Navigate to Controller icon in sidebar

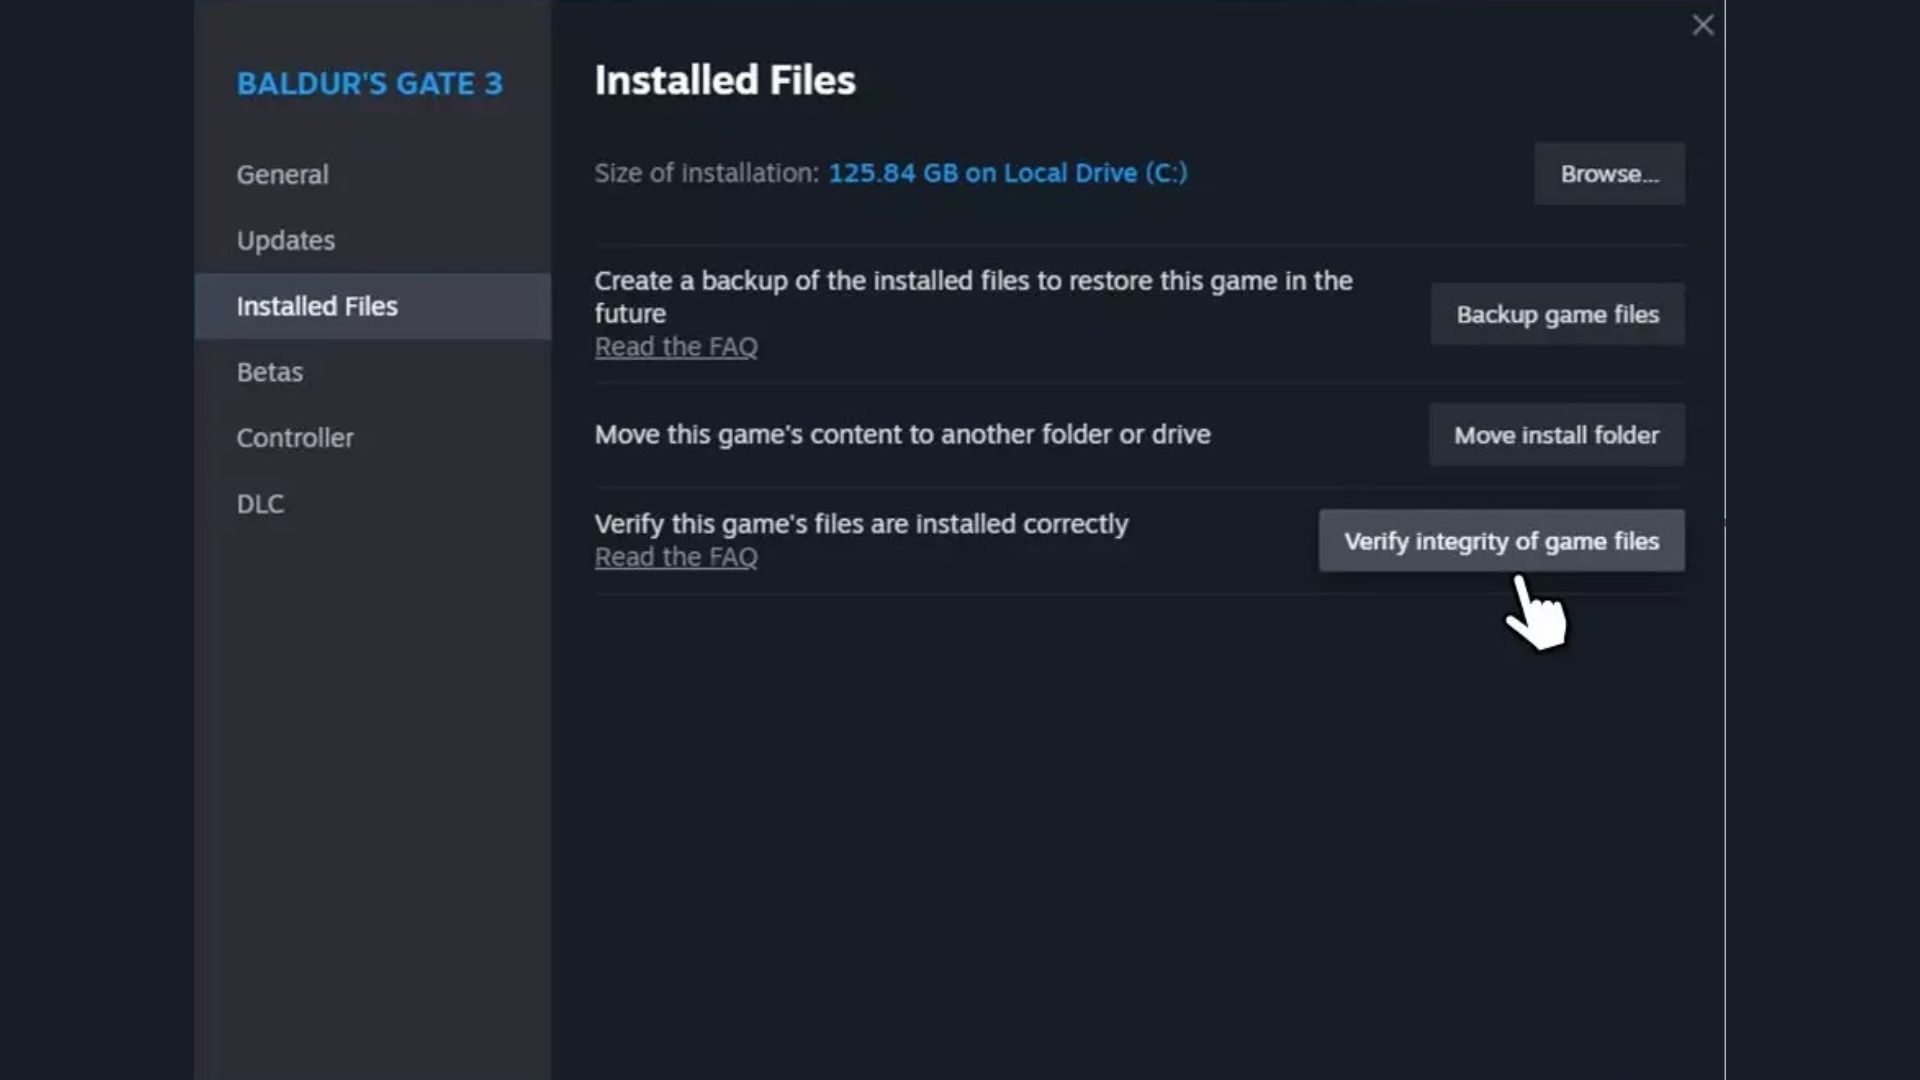pos(295,436)
